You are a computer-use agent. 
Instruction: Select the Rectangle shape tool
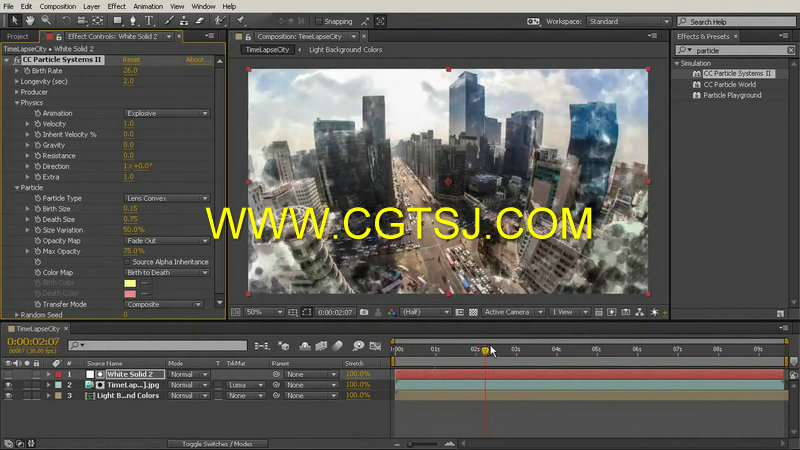pyautogui.click(x=117, y=21)
